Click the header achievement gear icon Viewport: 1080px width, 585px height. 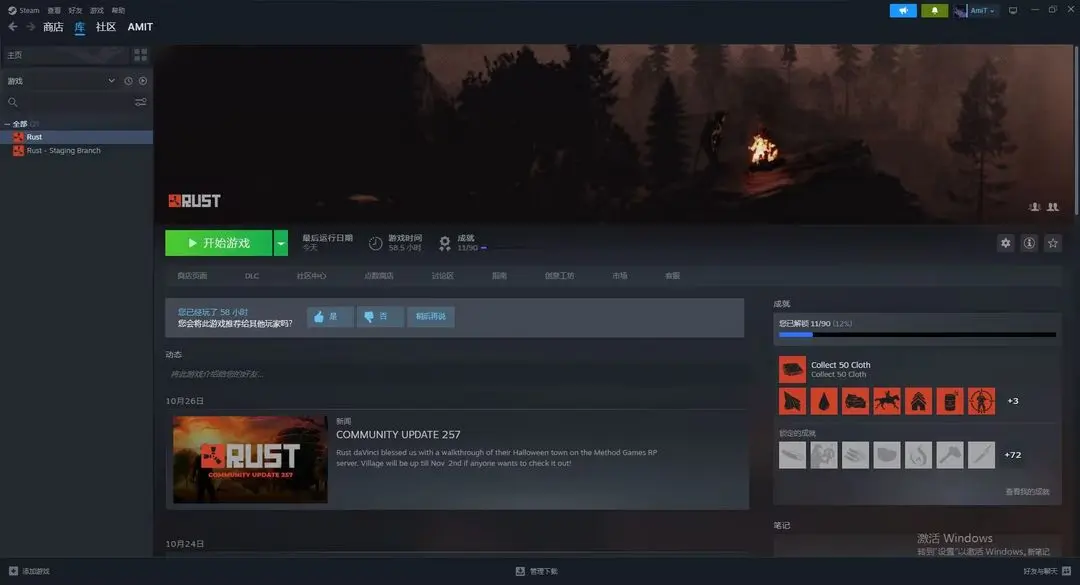click(445, 243)
